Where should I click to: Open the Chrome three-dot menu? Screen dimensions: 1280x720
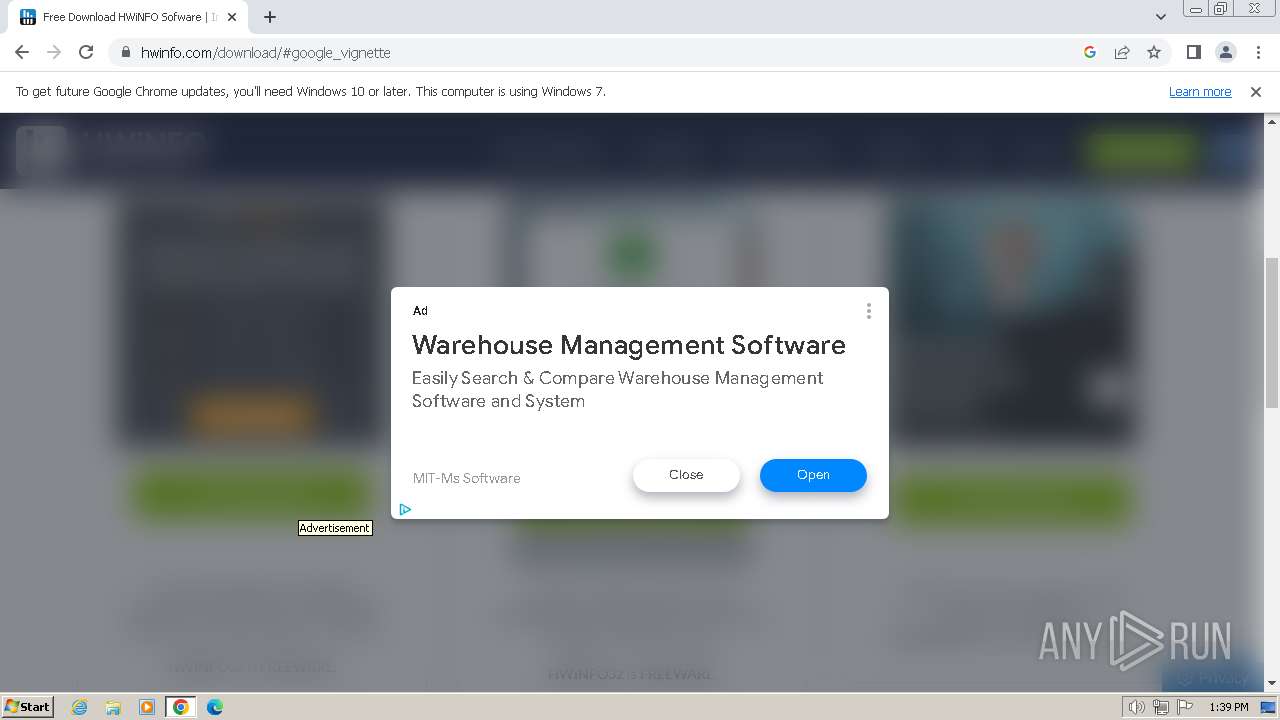[x=1258, y=52]
